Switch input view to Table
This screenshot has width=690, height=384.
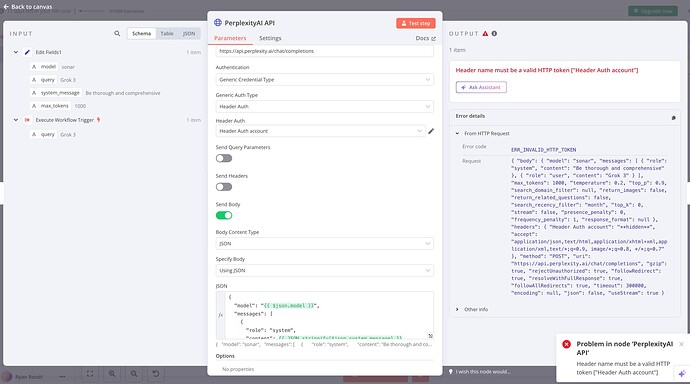coord(167,33)
